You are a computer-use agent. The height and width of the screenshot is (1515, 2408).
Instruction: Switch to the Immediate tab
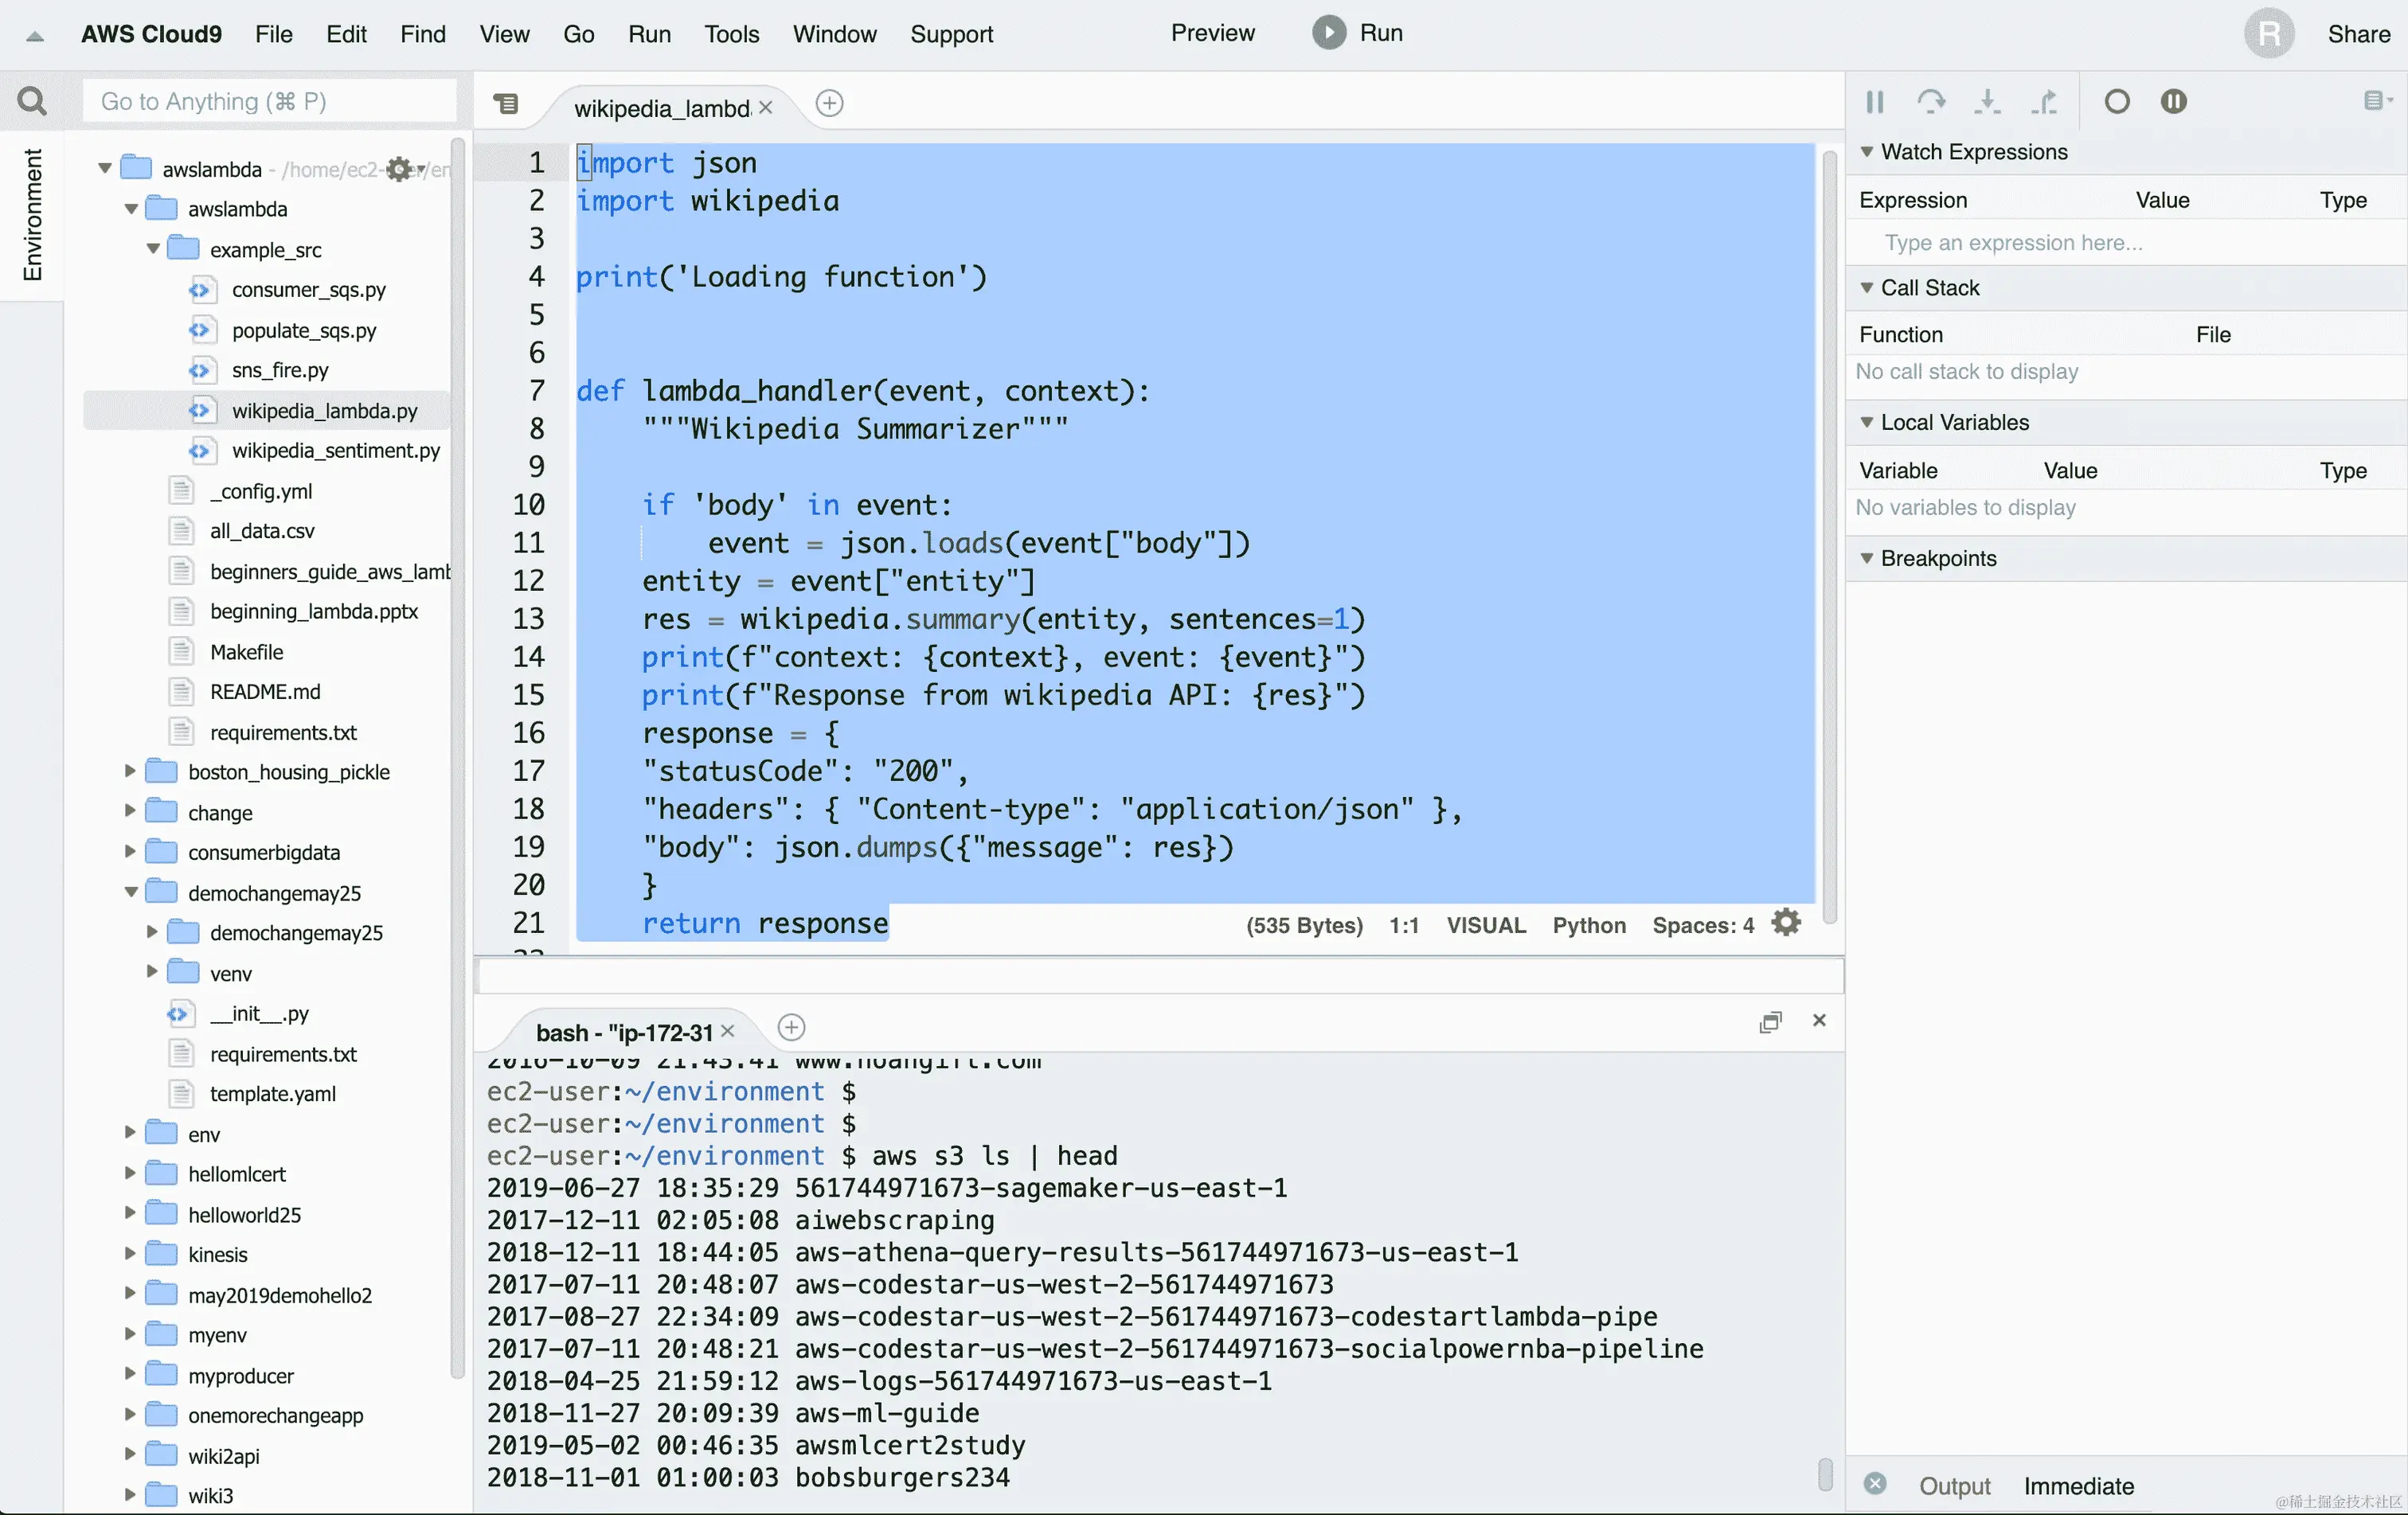2078,1485
